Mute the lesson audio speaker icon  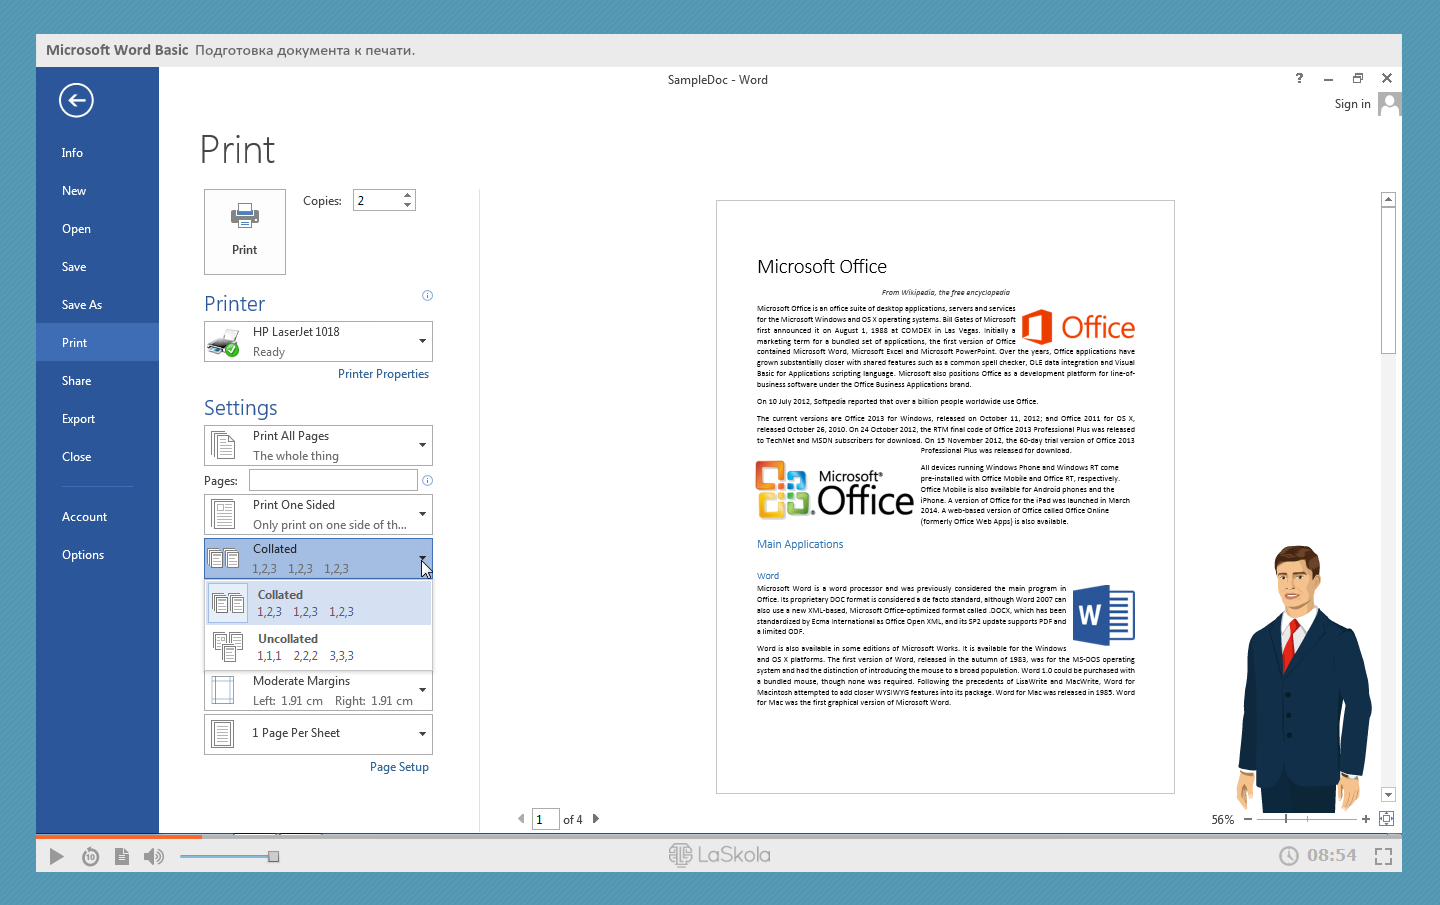tap(154, 856)
